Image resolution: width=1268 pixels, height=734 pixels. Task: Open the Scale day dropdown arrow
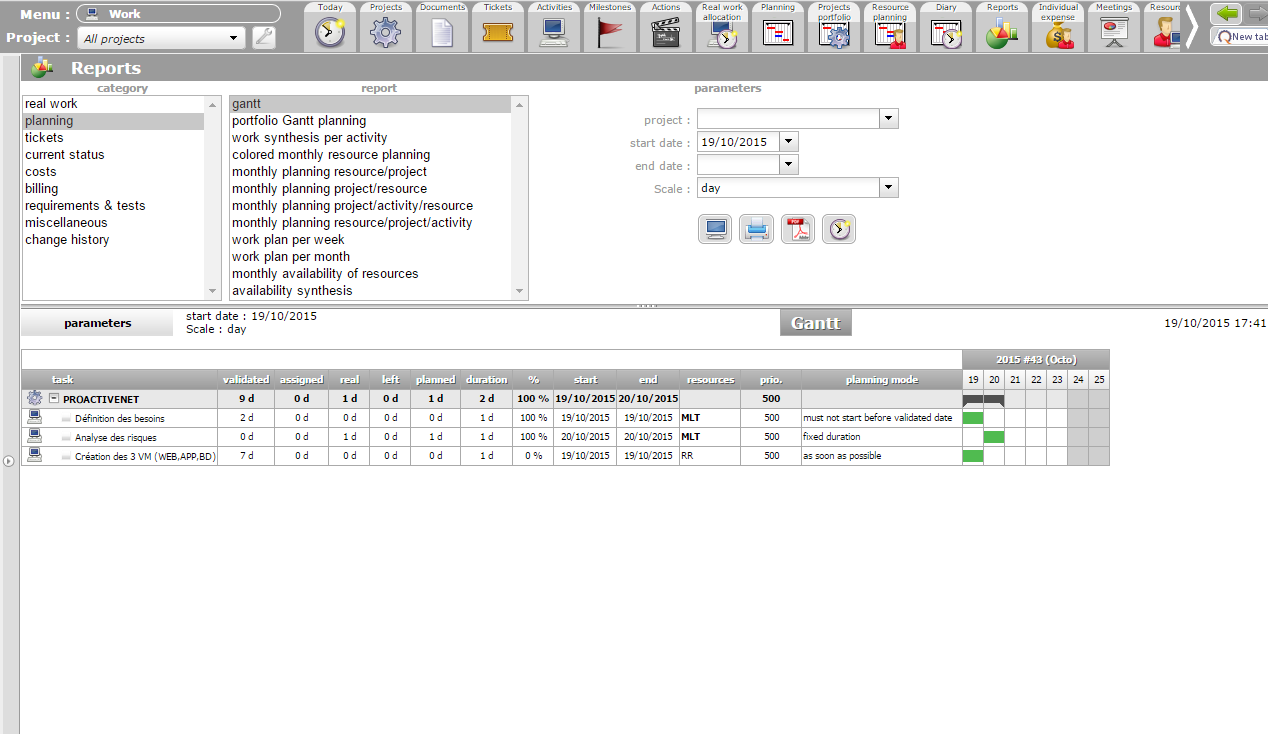click(888, 188)
